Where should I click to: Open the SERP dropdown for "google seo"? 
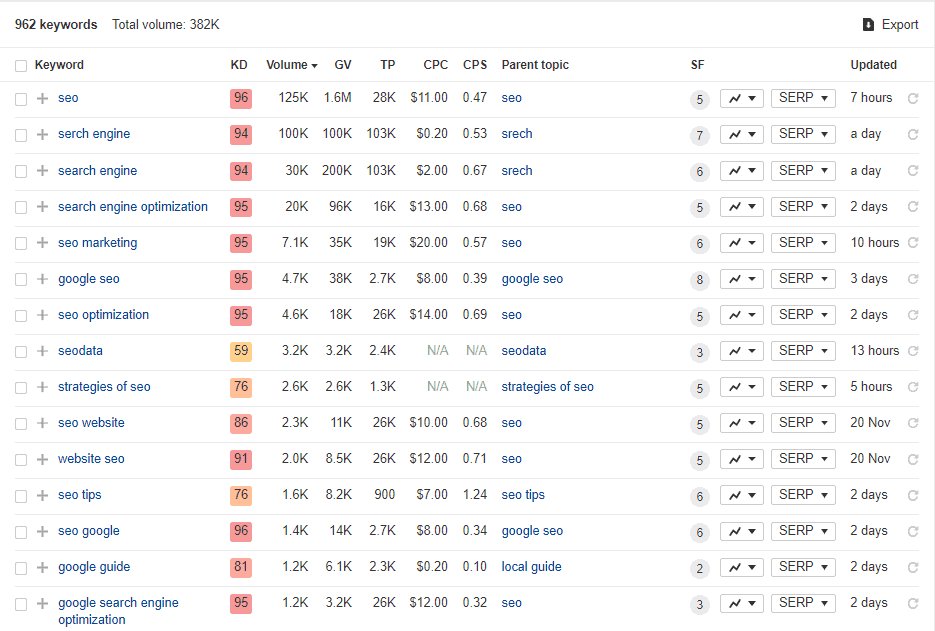[x=802, y=278]
